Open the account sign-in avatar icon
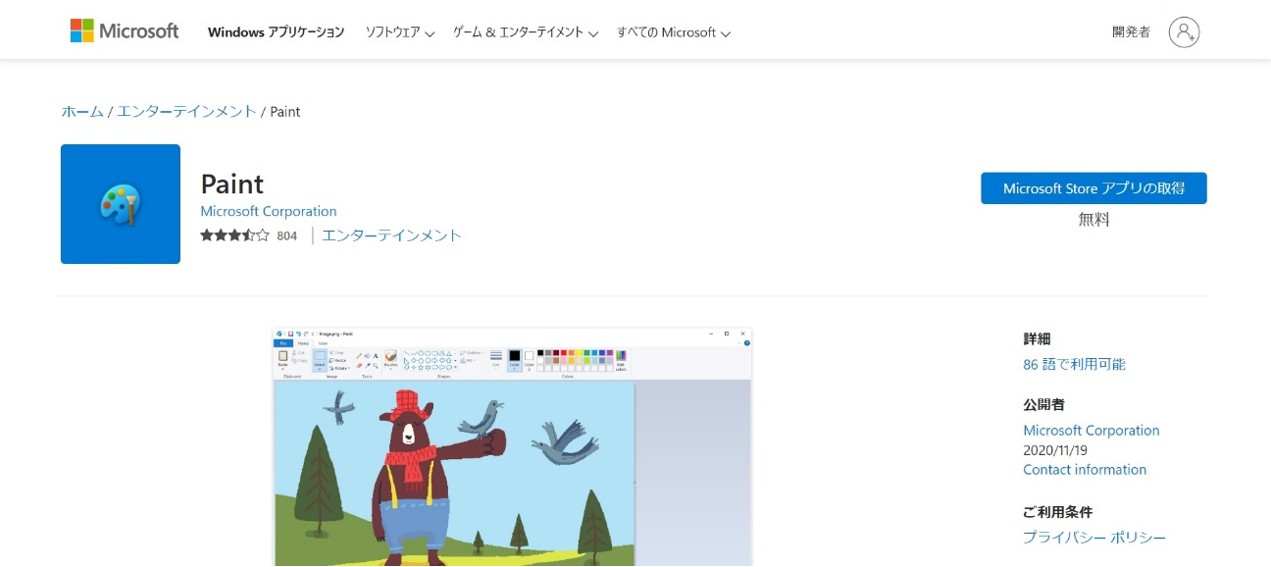This screenshot has height=567, width=1271. (1184, 32)
